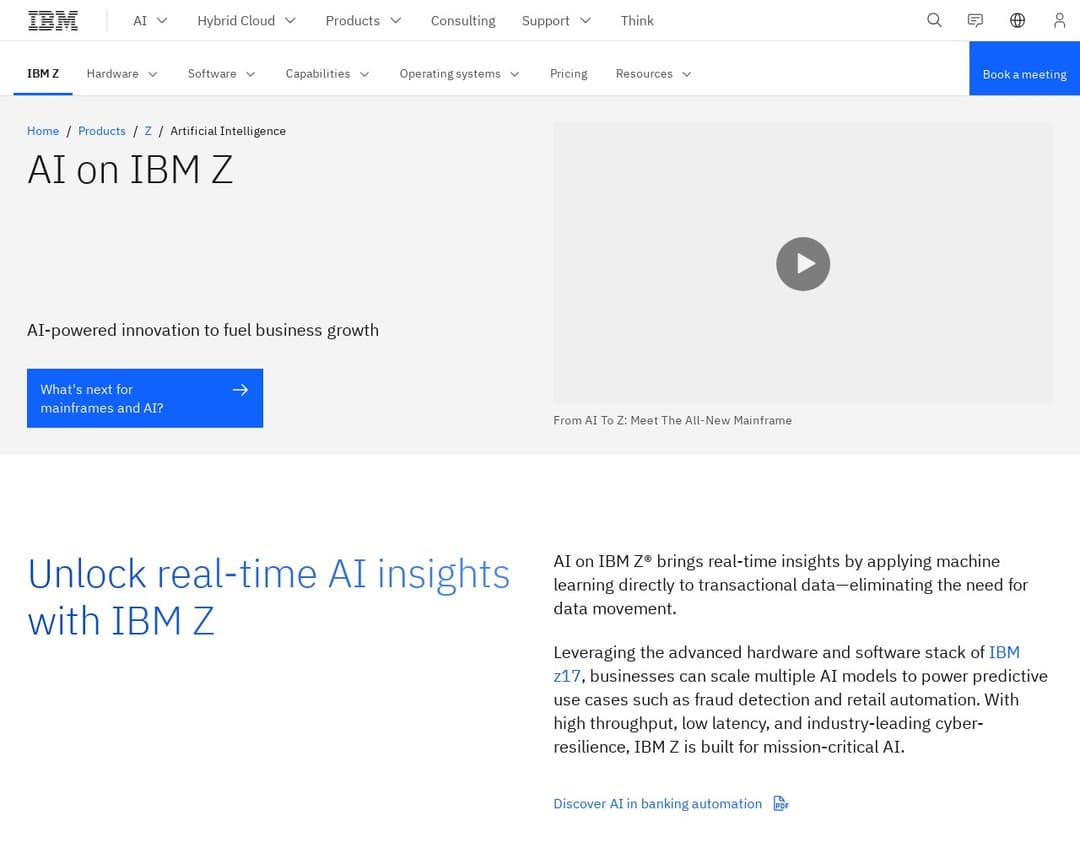Expand the Resources submenu
Image resolution: width=1080 pixels, height=864 pixels.
click(x=653, y=74)
